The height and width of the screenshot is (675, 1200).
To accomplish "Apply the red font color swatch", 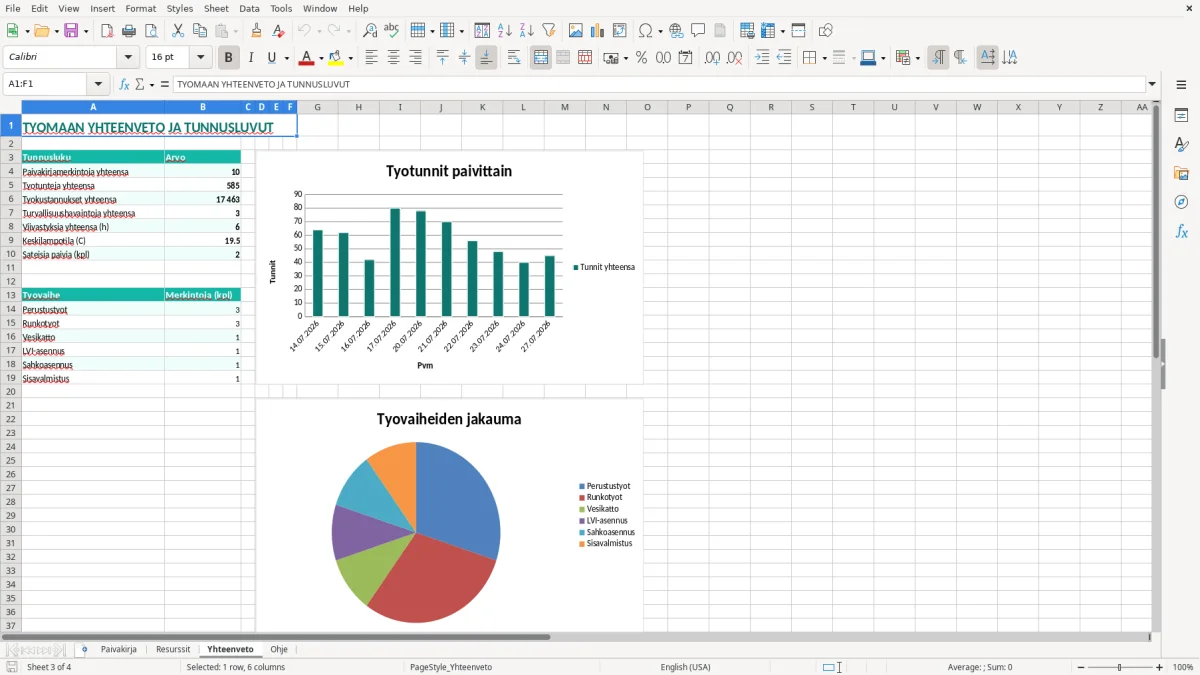I will tap(307, 58).
